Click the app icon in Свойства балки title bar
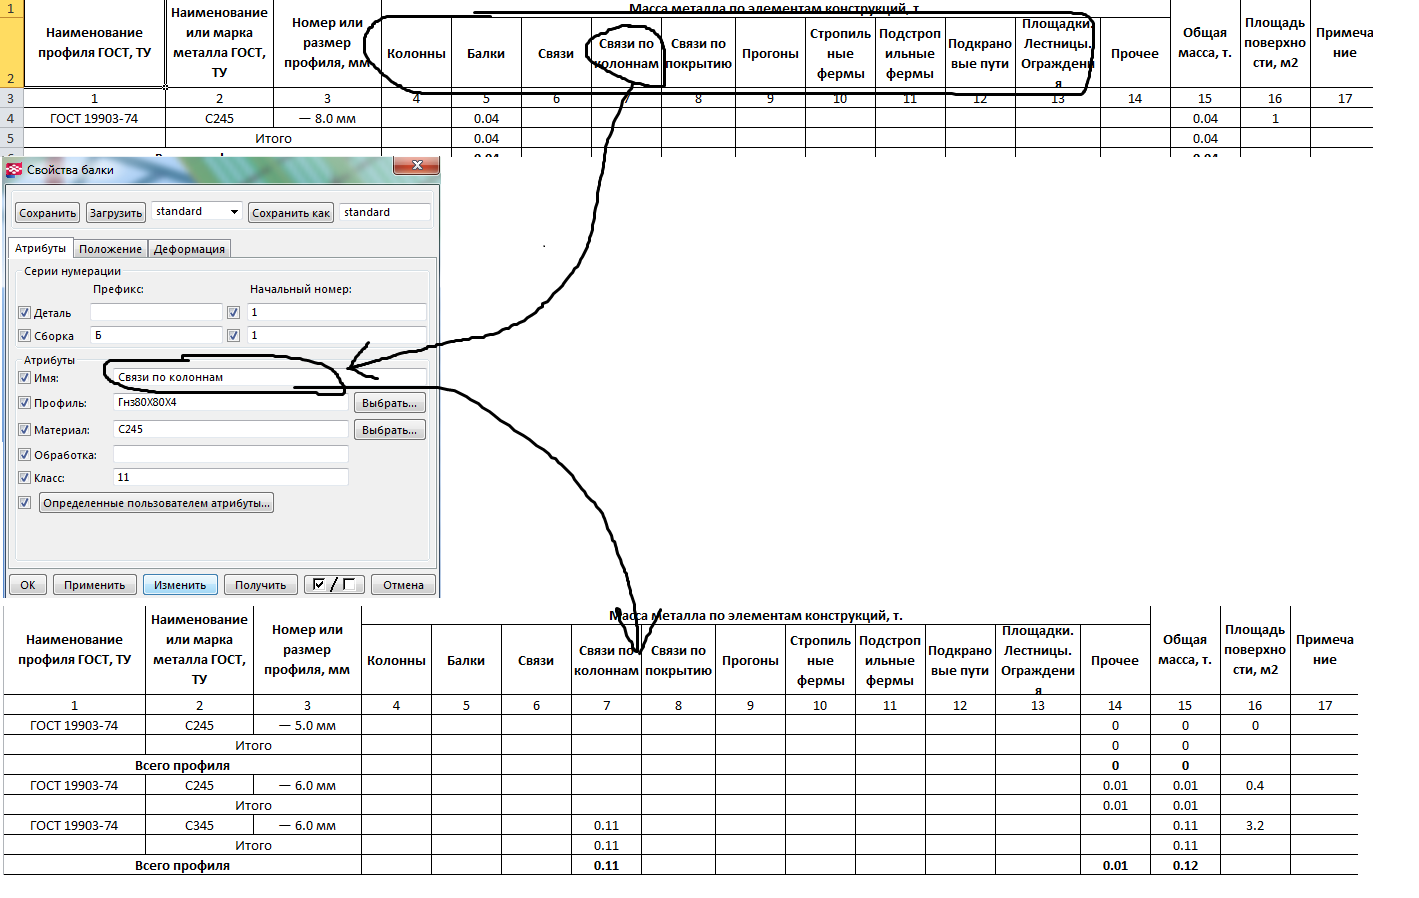 coord(14,170)
